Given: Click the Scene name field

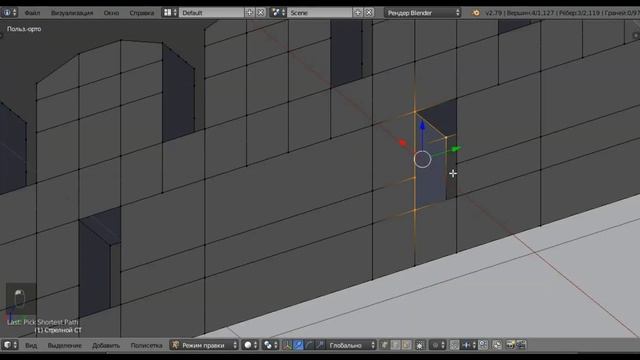Looking at the screenshot, I should tap(320, 13).
